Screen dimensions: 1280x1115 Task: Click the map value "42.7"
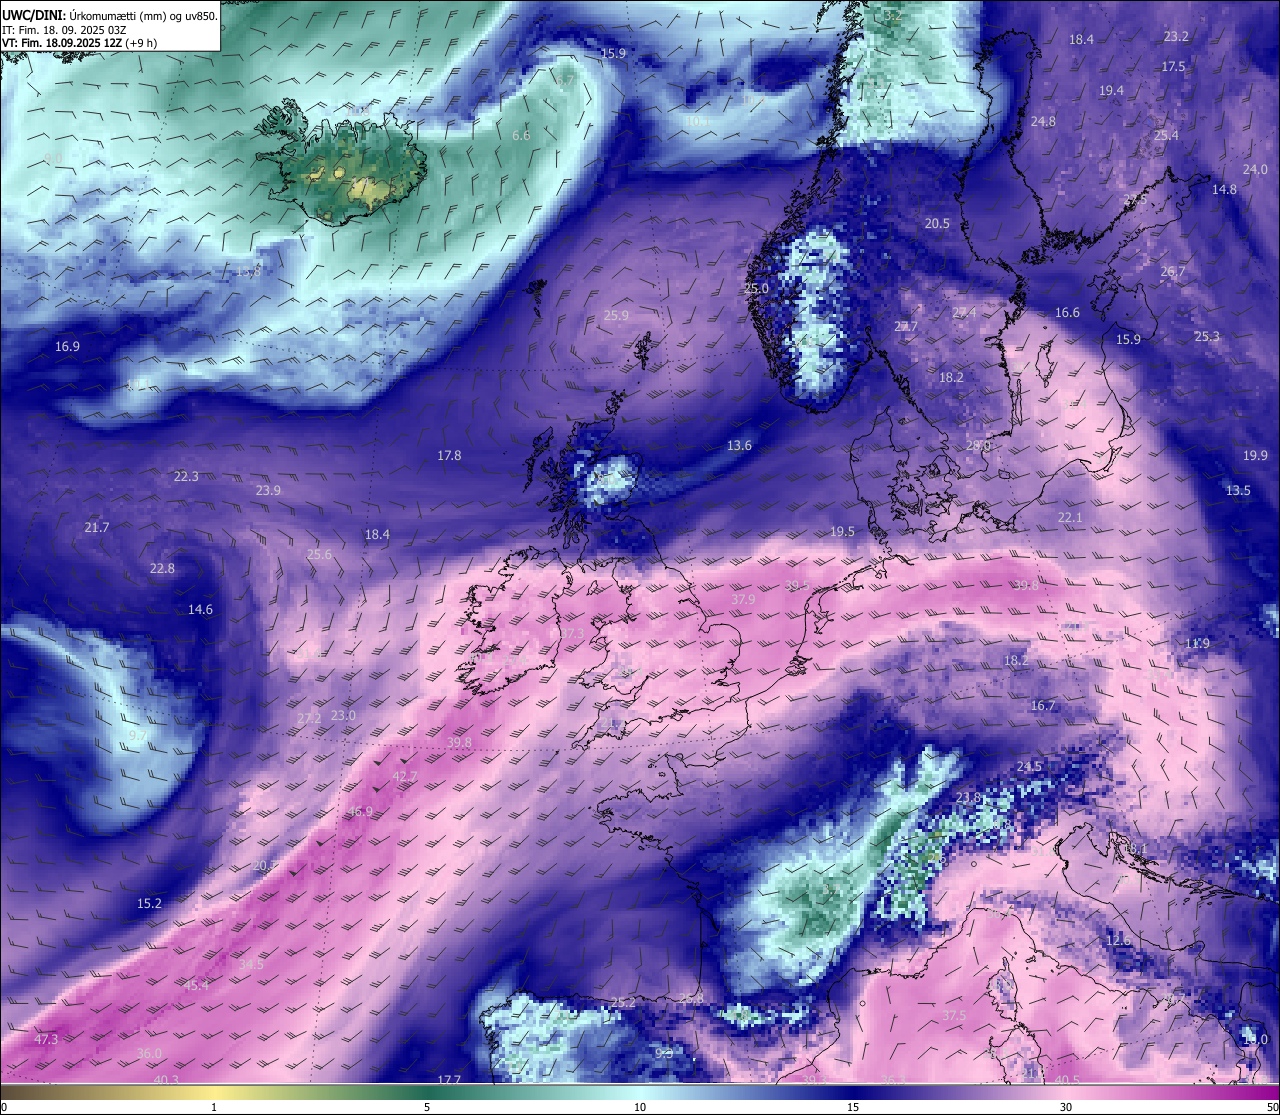(405, 777)
